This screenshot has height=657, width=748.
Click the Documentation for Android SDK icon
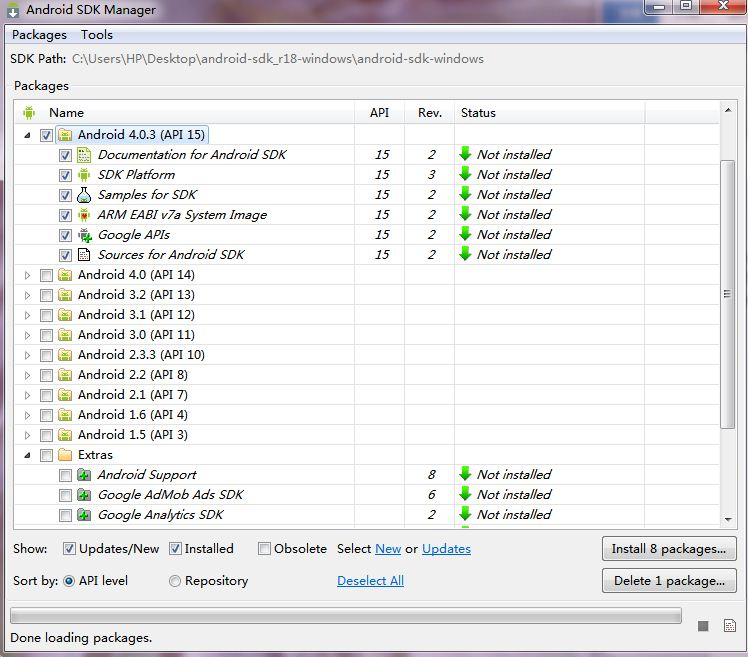84,155
